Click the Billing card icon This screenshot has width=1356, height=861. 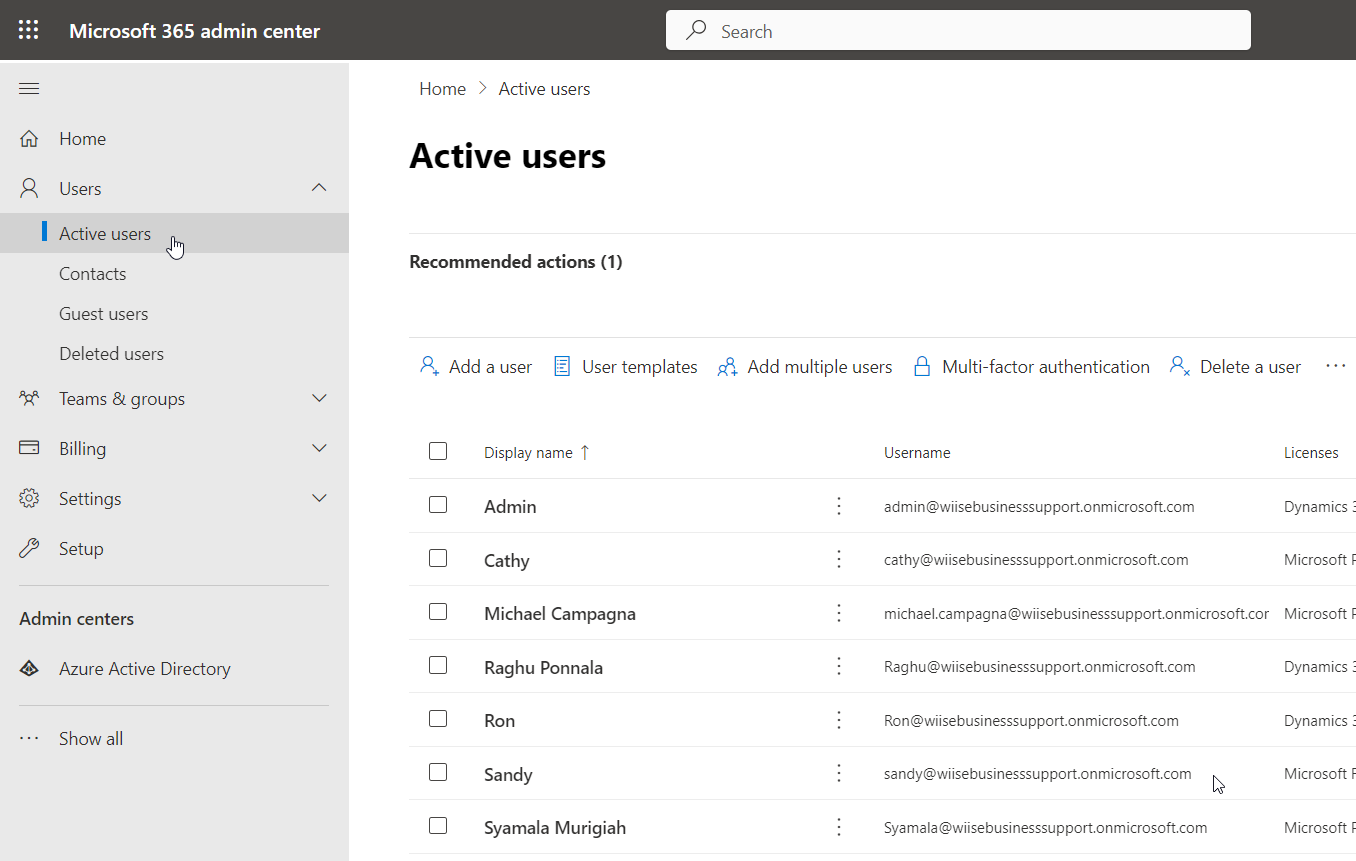[29, 448]
